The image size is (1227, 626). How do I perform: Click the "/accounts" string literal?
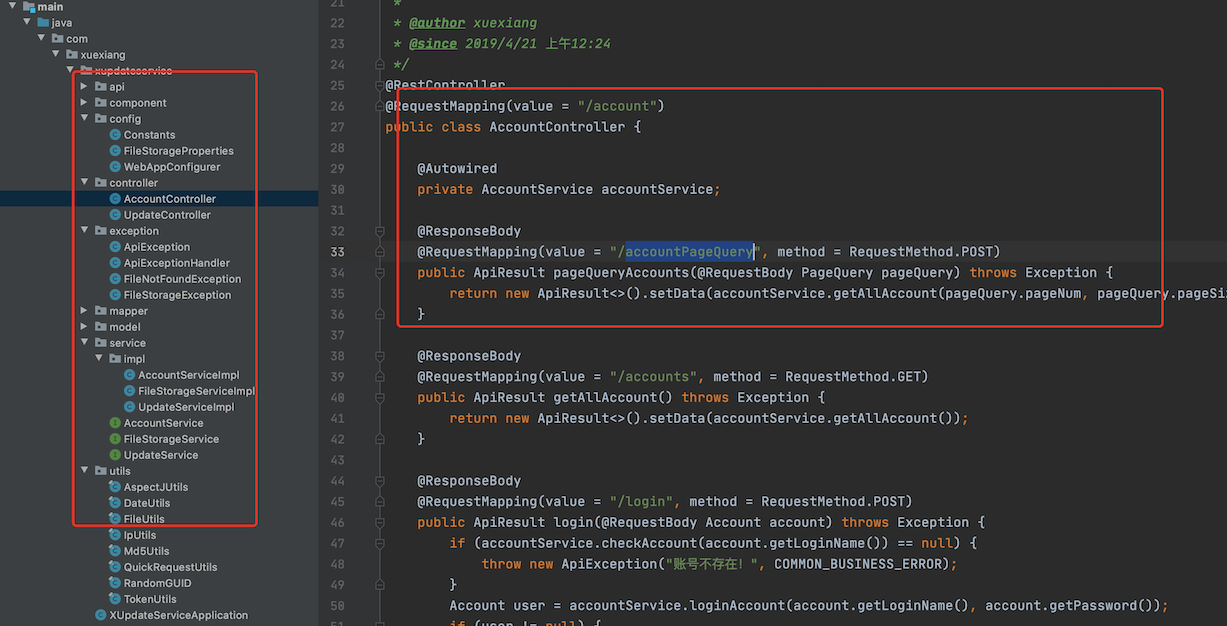point(653,376)
